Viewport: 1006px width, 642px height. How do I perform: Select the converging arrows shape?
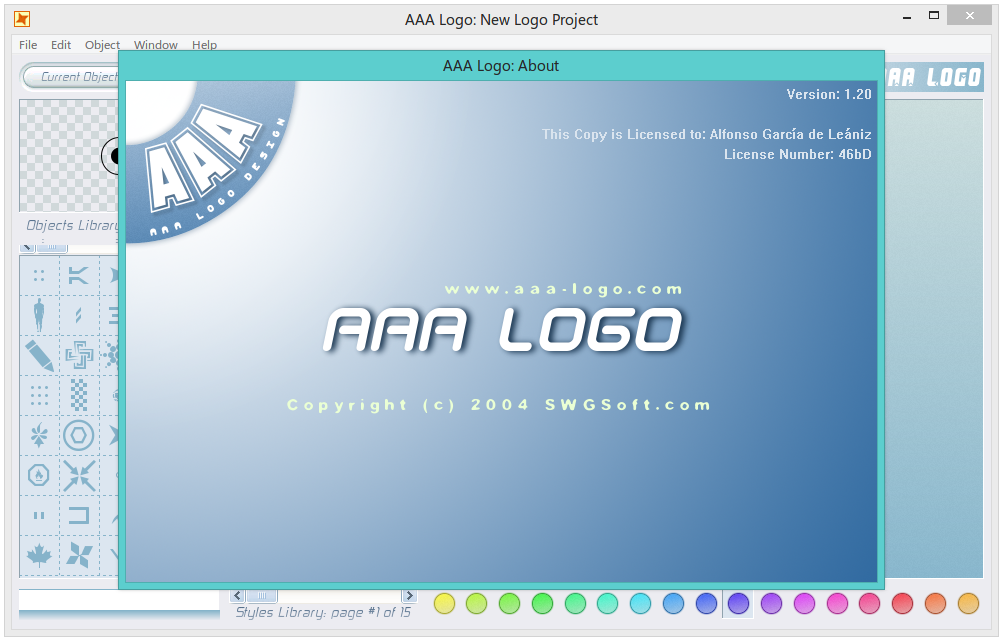(x=78, y=475)
